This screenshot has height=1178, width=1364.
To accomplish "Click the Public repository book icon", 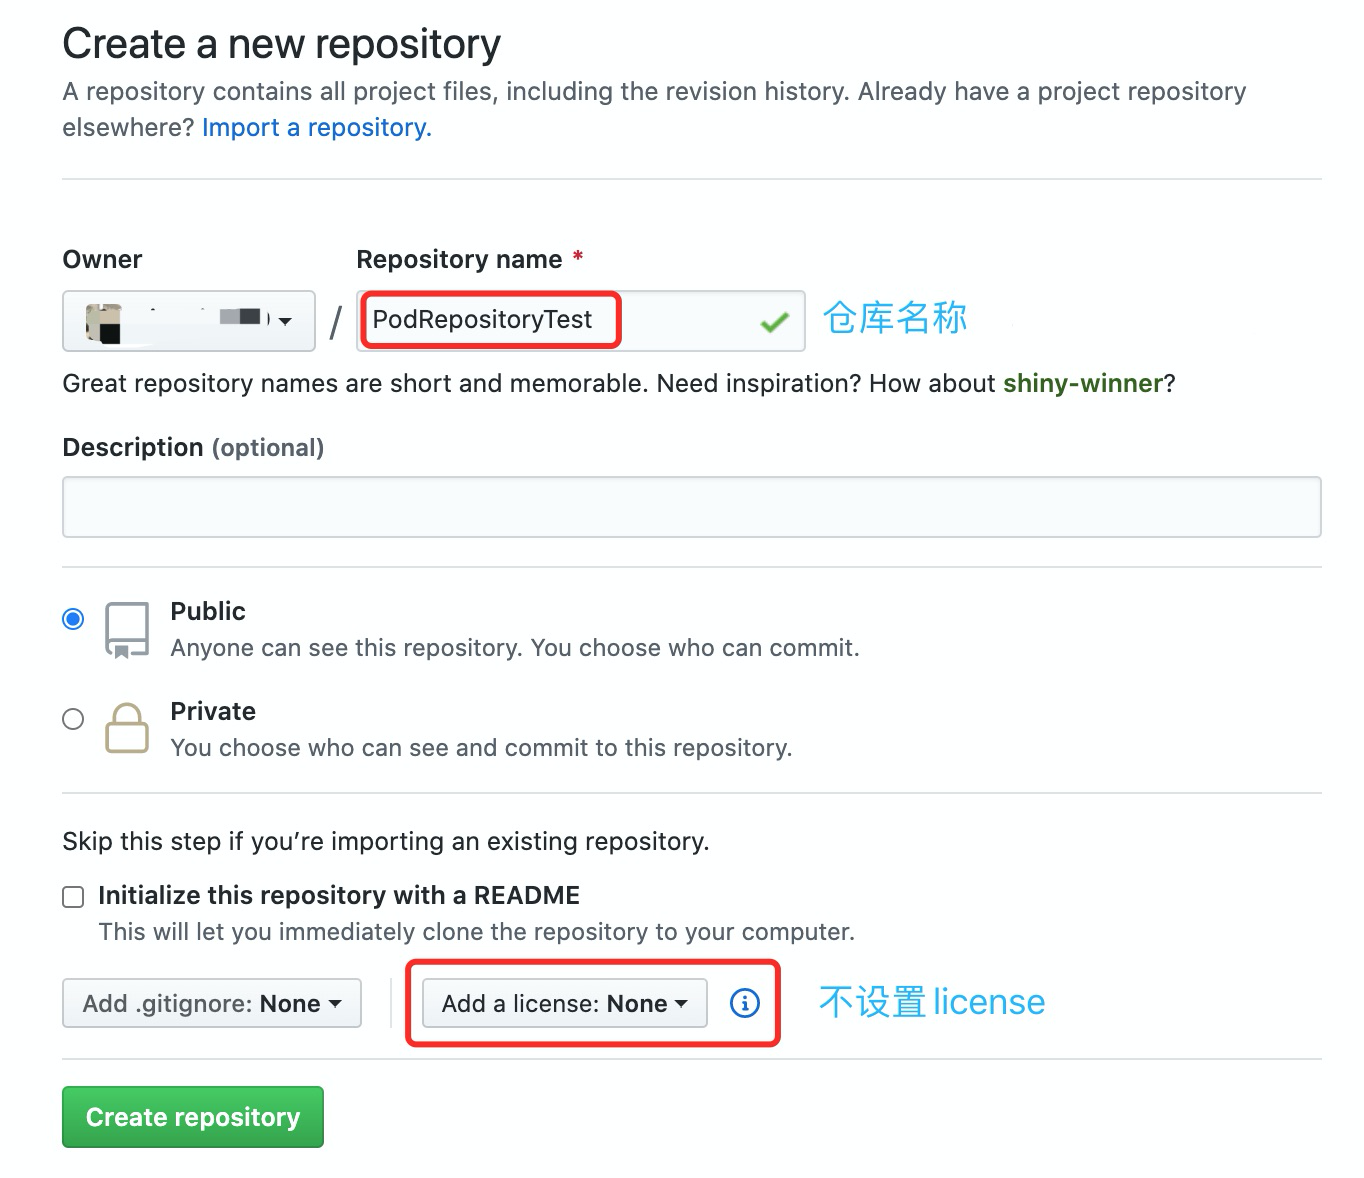I will point(127,630).
